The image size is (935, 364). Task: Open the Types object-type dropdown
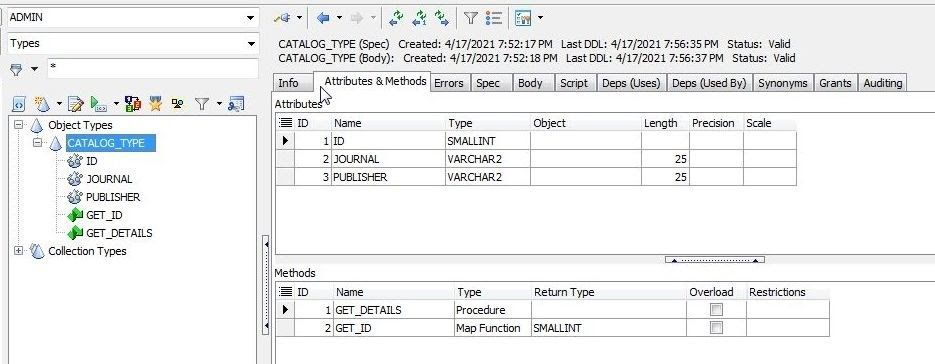pos(251,44)
